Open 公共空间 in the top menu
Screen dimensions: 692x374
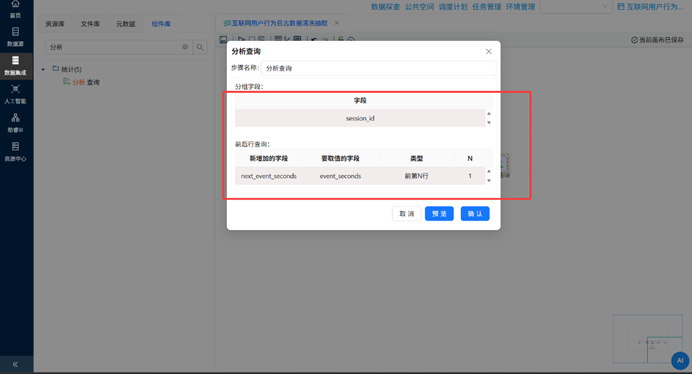pos(419,7)
